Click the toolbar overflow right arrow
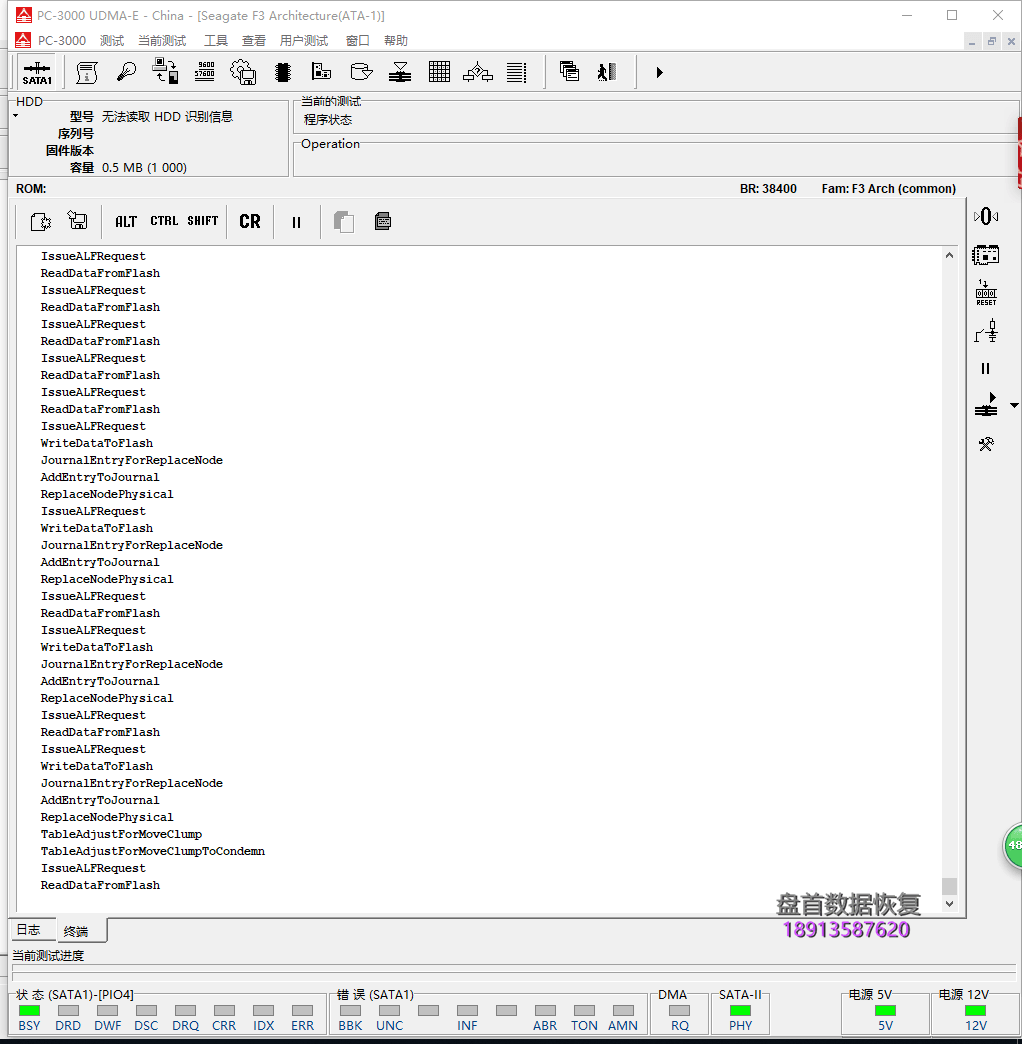Viewport: 1022px width, 1044px height. coord(659,73)
